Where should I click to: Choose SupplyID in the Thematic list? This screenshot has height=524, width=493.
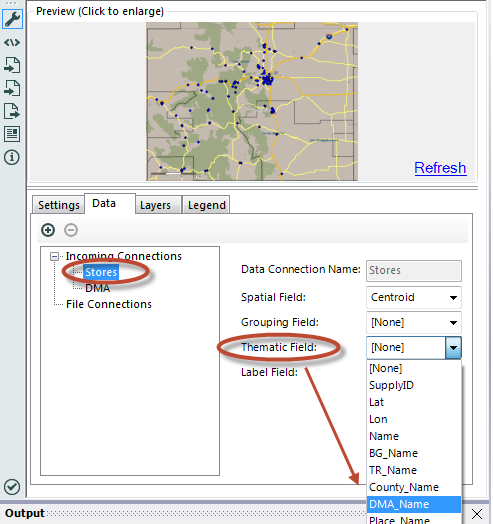(414, 385)
